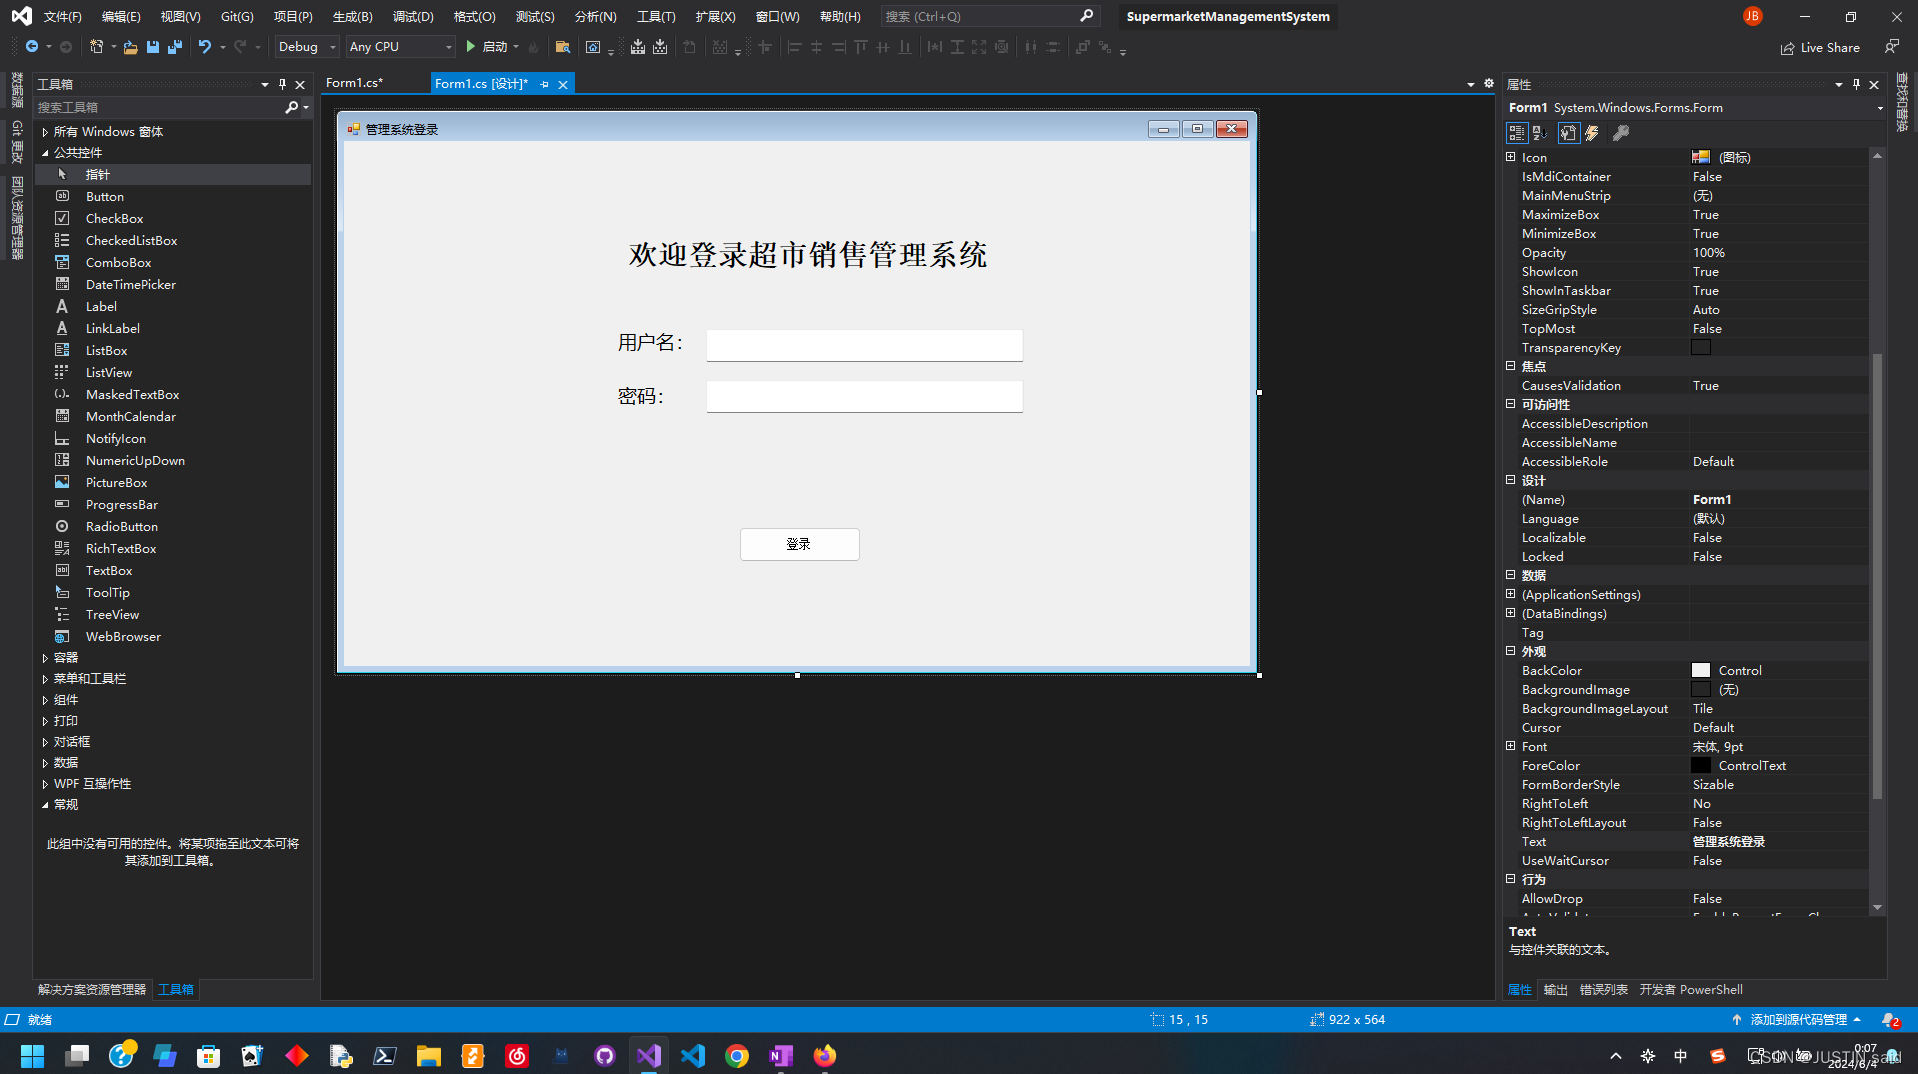The image size is (1918, 1074).
Task: Click the 用户名 text box on the form
Action: [x=864, y=345]
